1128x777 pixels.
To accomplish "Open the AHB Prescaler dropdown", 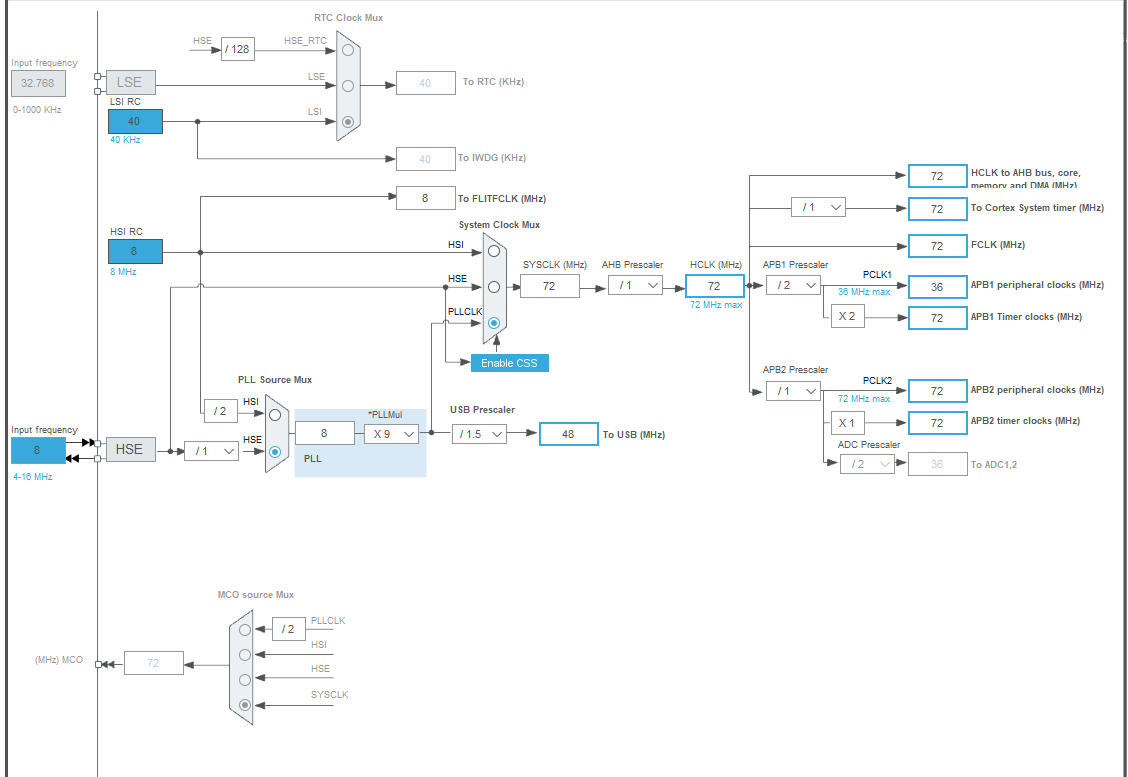I will tap(635, 286).
